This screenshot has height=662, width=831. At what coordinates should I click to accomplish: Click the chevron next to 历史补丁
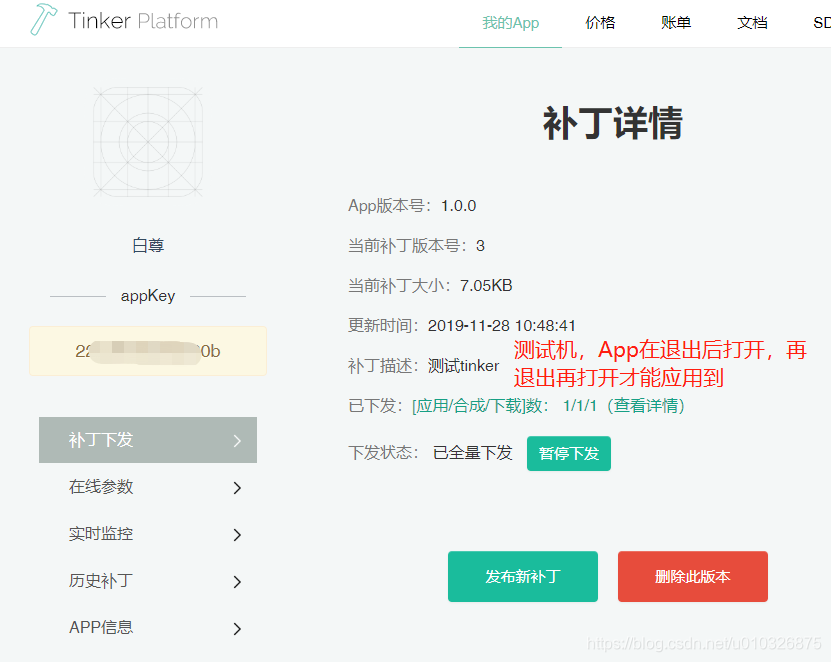click(237, 581)
